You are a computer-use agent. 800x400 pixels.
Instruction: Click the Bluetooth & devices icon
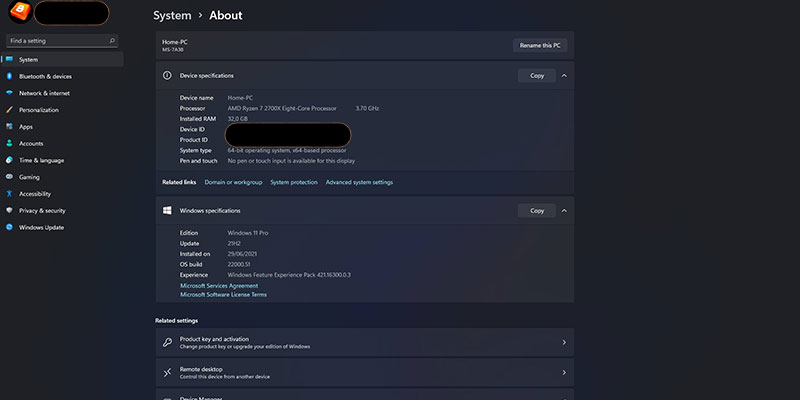(x=9, y=77)
